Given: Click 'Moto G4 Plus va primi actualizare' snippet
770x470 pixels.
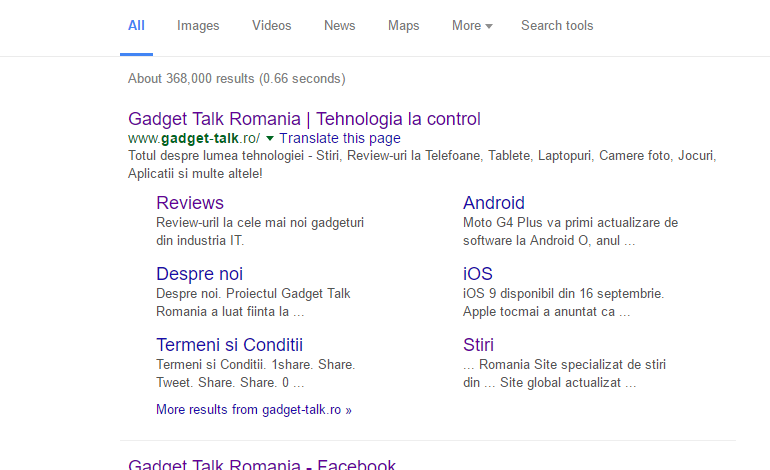Looking at the screenshot, I should (x=570, y=231).
